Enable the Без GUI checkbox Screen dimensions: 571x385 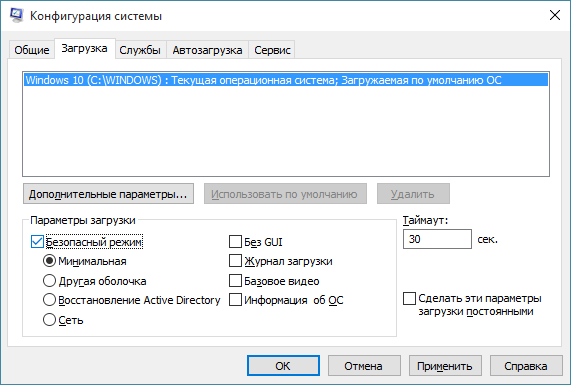(235, 241)
